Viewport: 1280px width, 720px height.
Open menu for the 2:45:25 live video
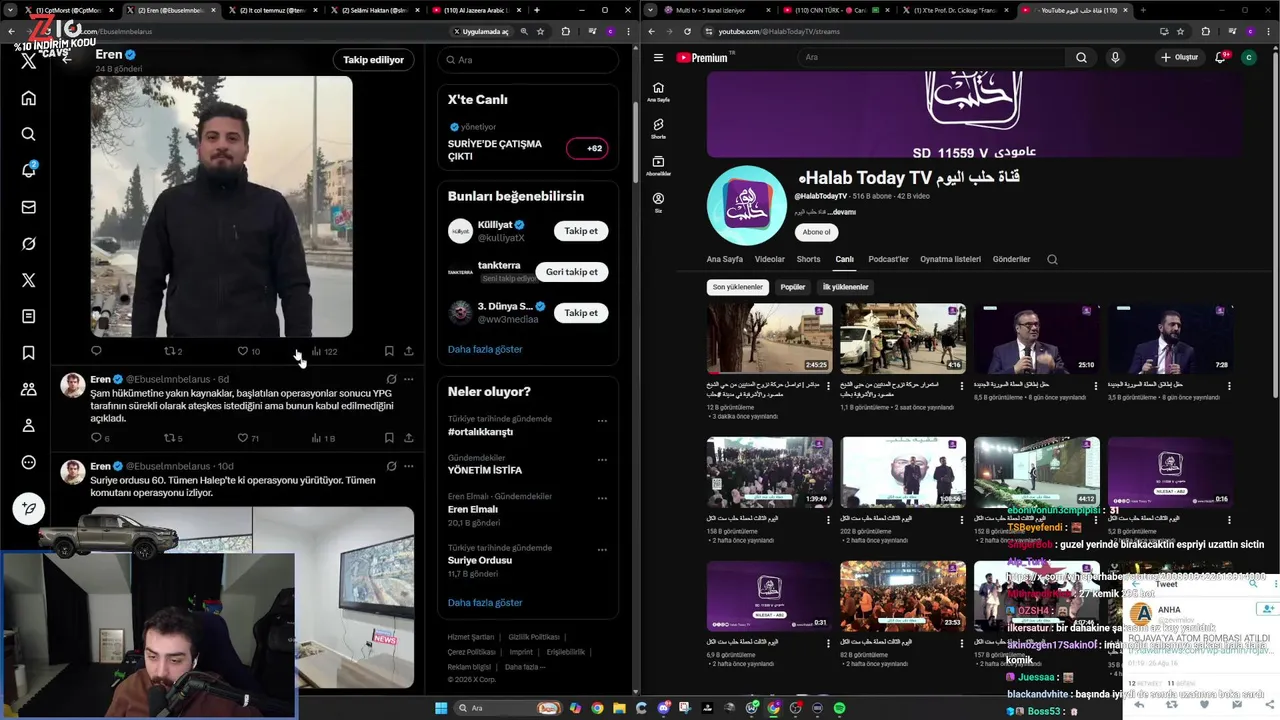tap(828, 385)
